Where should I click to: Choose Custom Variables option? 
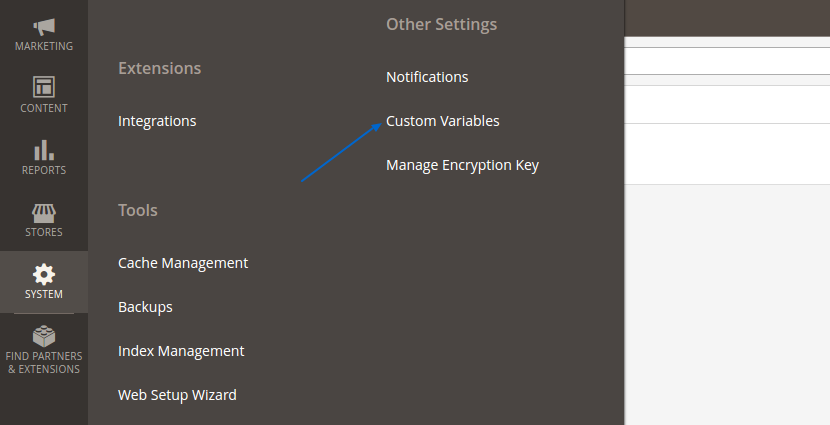tap(443, 121)
